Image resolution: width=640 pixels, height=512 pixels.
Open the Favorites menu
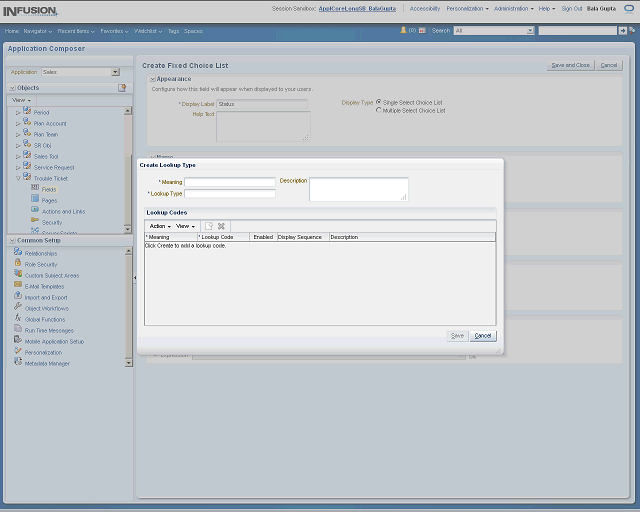[x=114, y=31]
